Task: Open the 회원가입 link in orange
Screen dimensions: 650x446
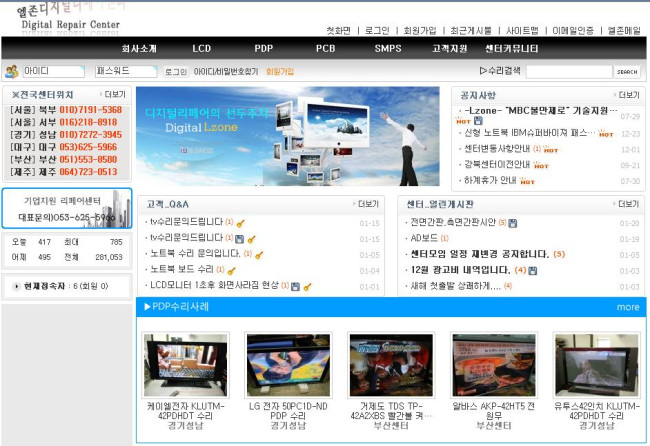Action: pyautogui.click(x=279, y=72)
